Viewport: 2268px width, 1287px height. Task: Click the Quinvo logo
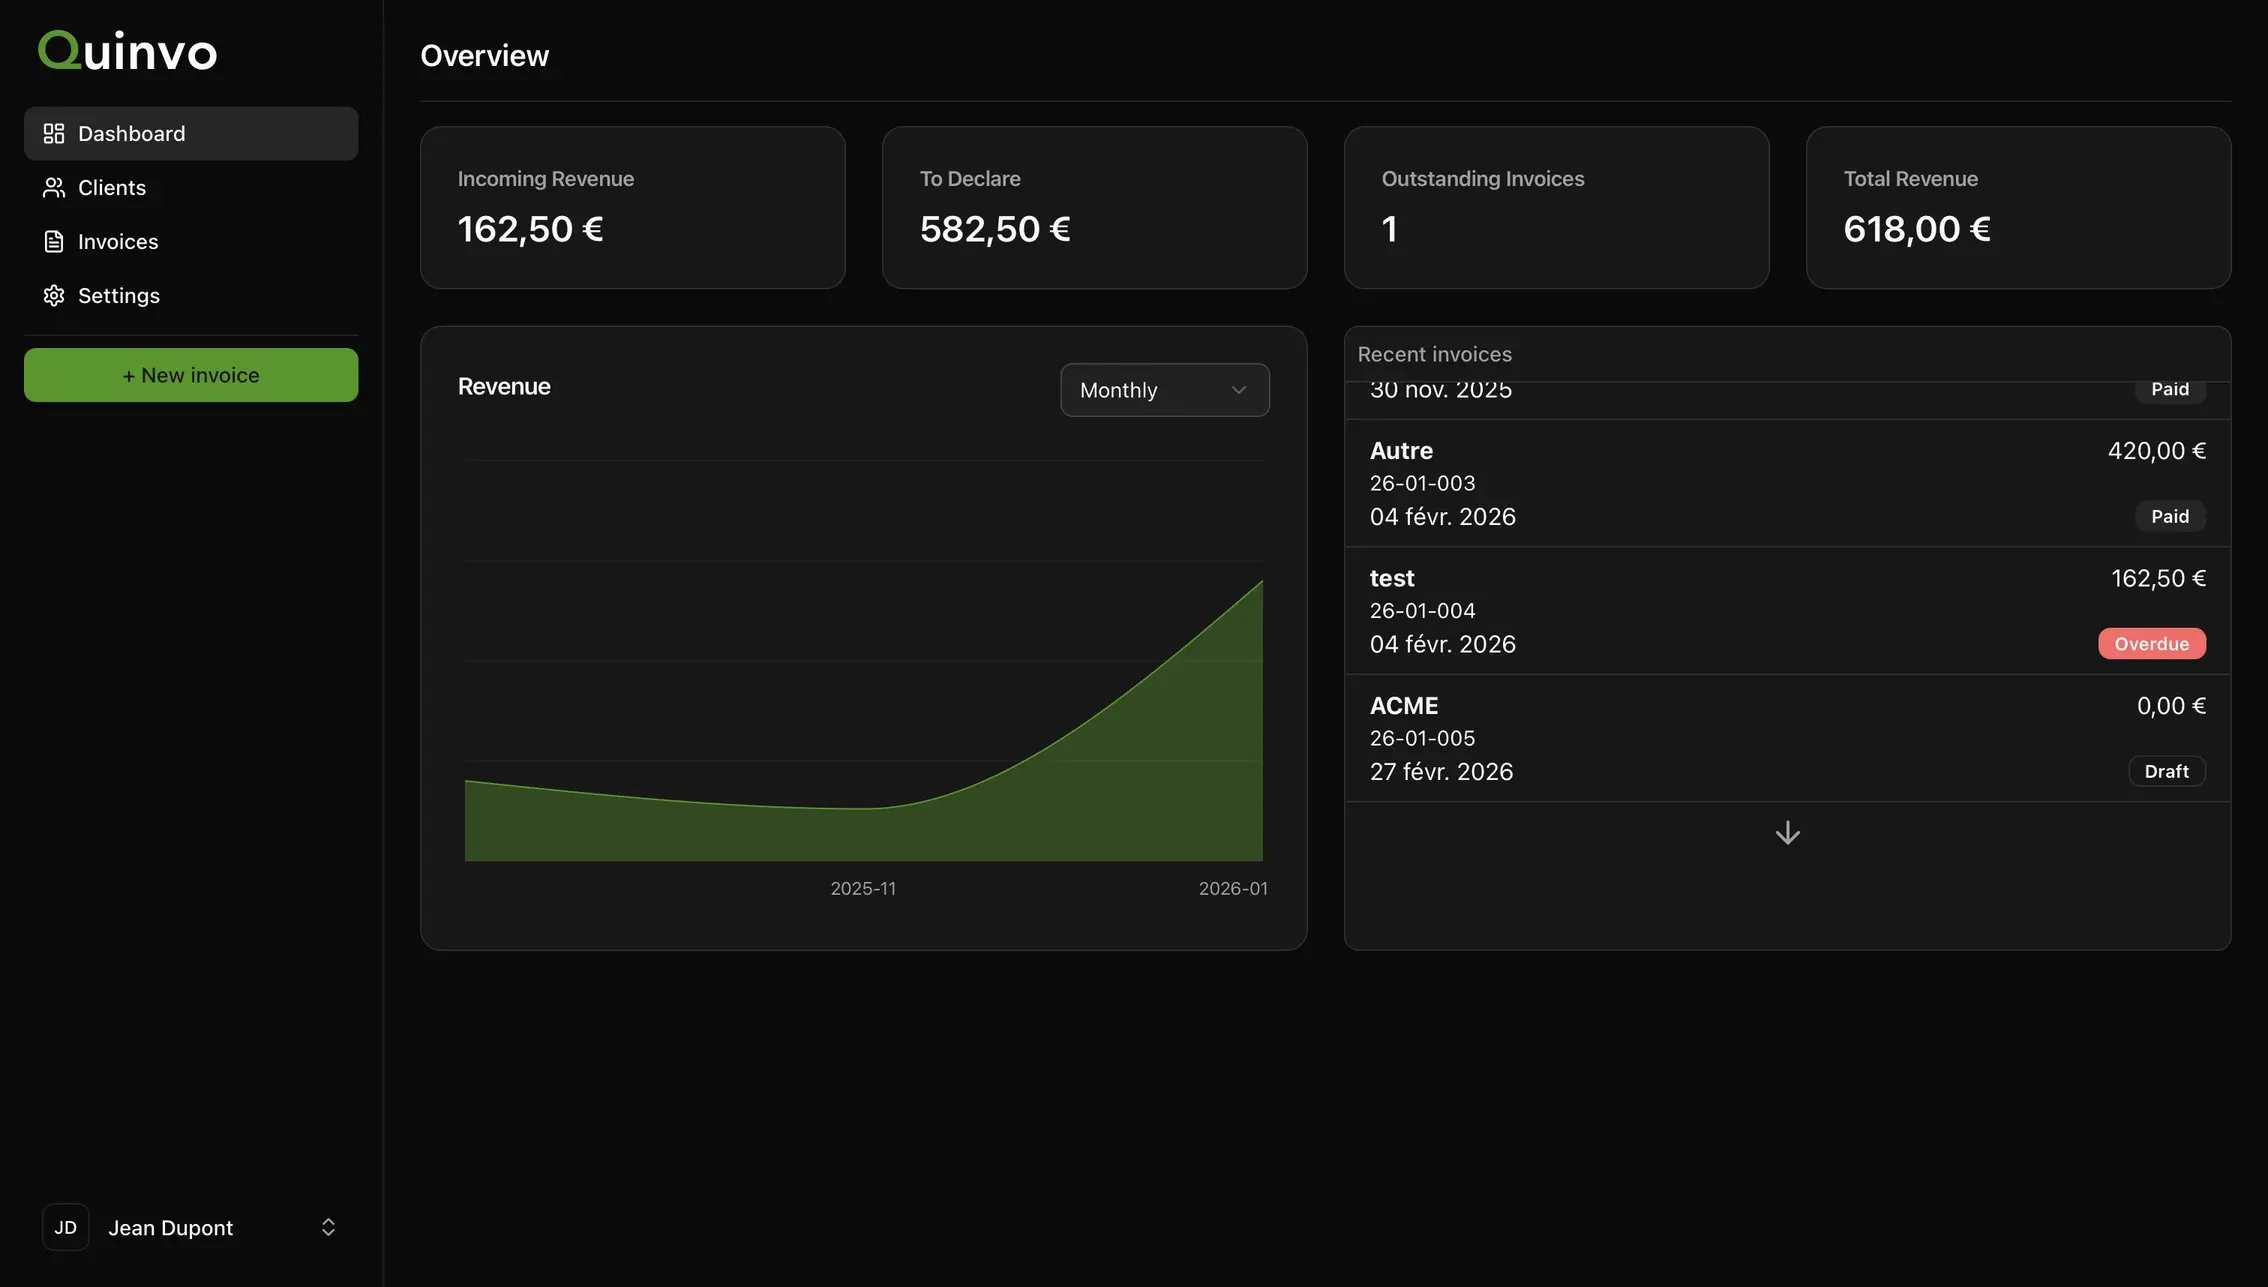(127, 50)
